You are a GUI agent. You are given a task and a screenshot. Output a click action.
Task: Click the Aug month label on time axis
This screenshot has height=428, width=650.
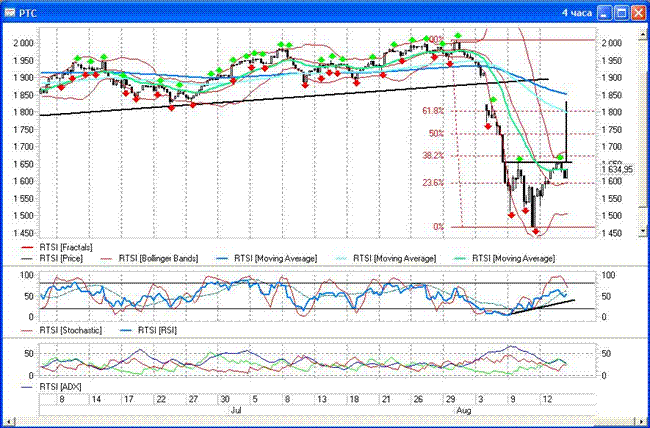463,411
